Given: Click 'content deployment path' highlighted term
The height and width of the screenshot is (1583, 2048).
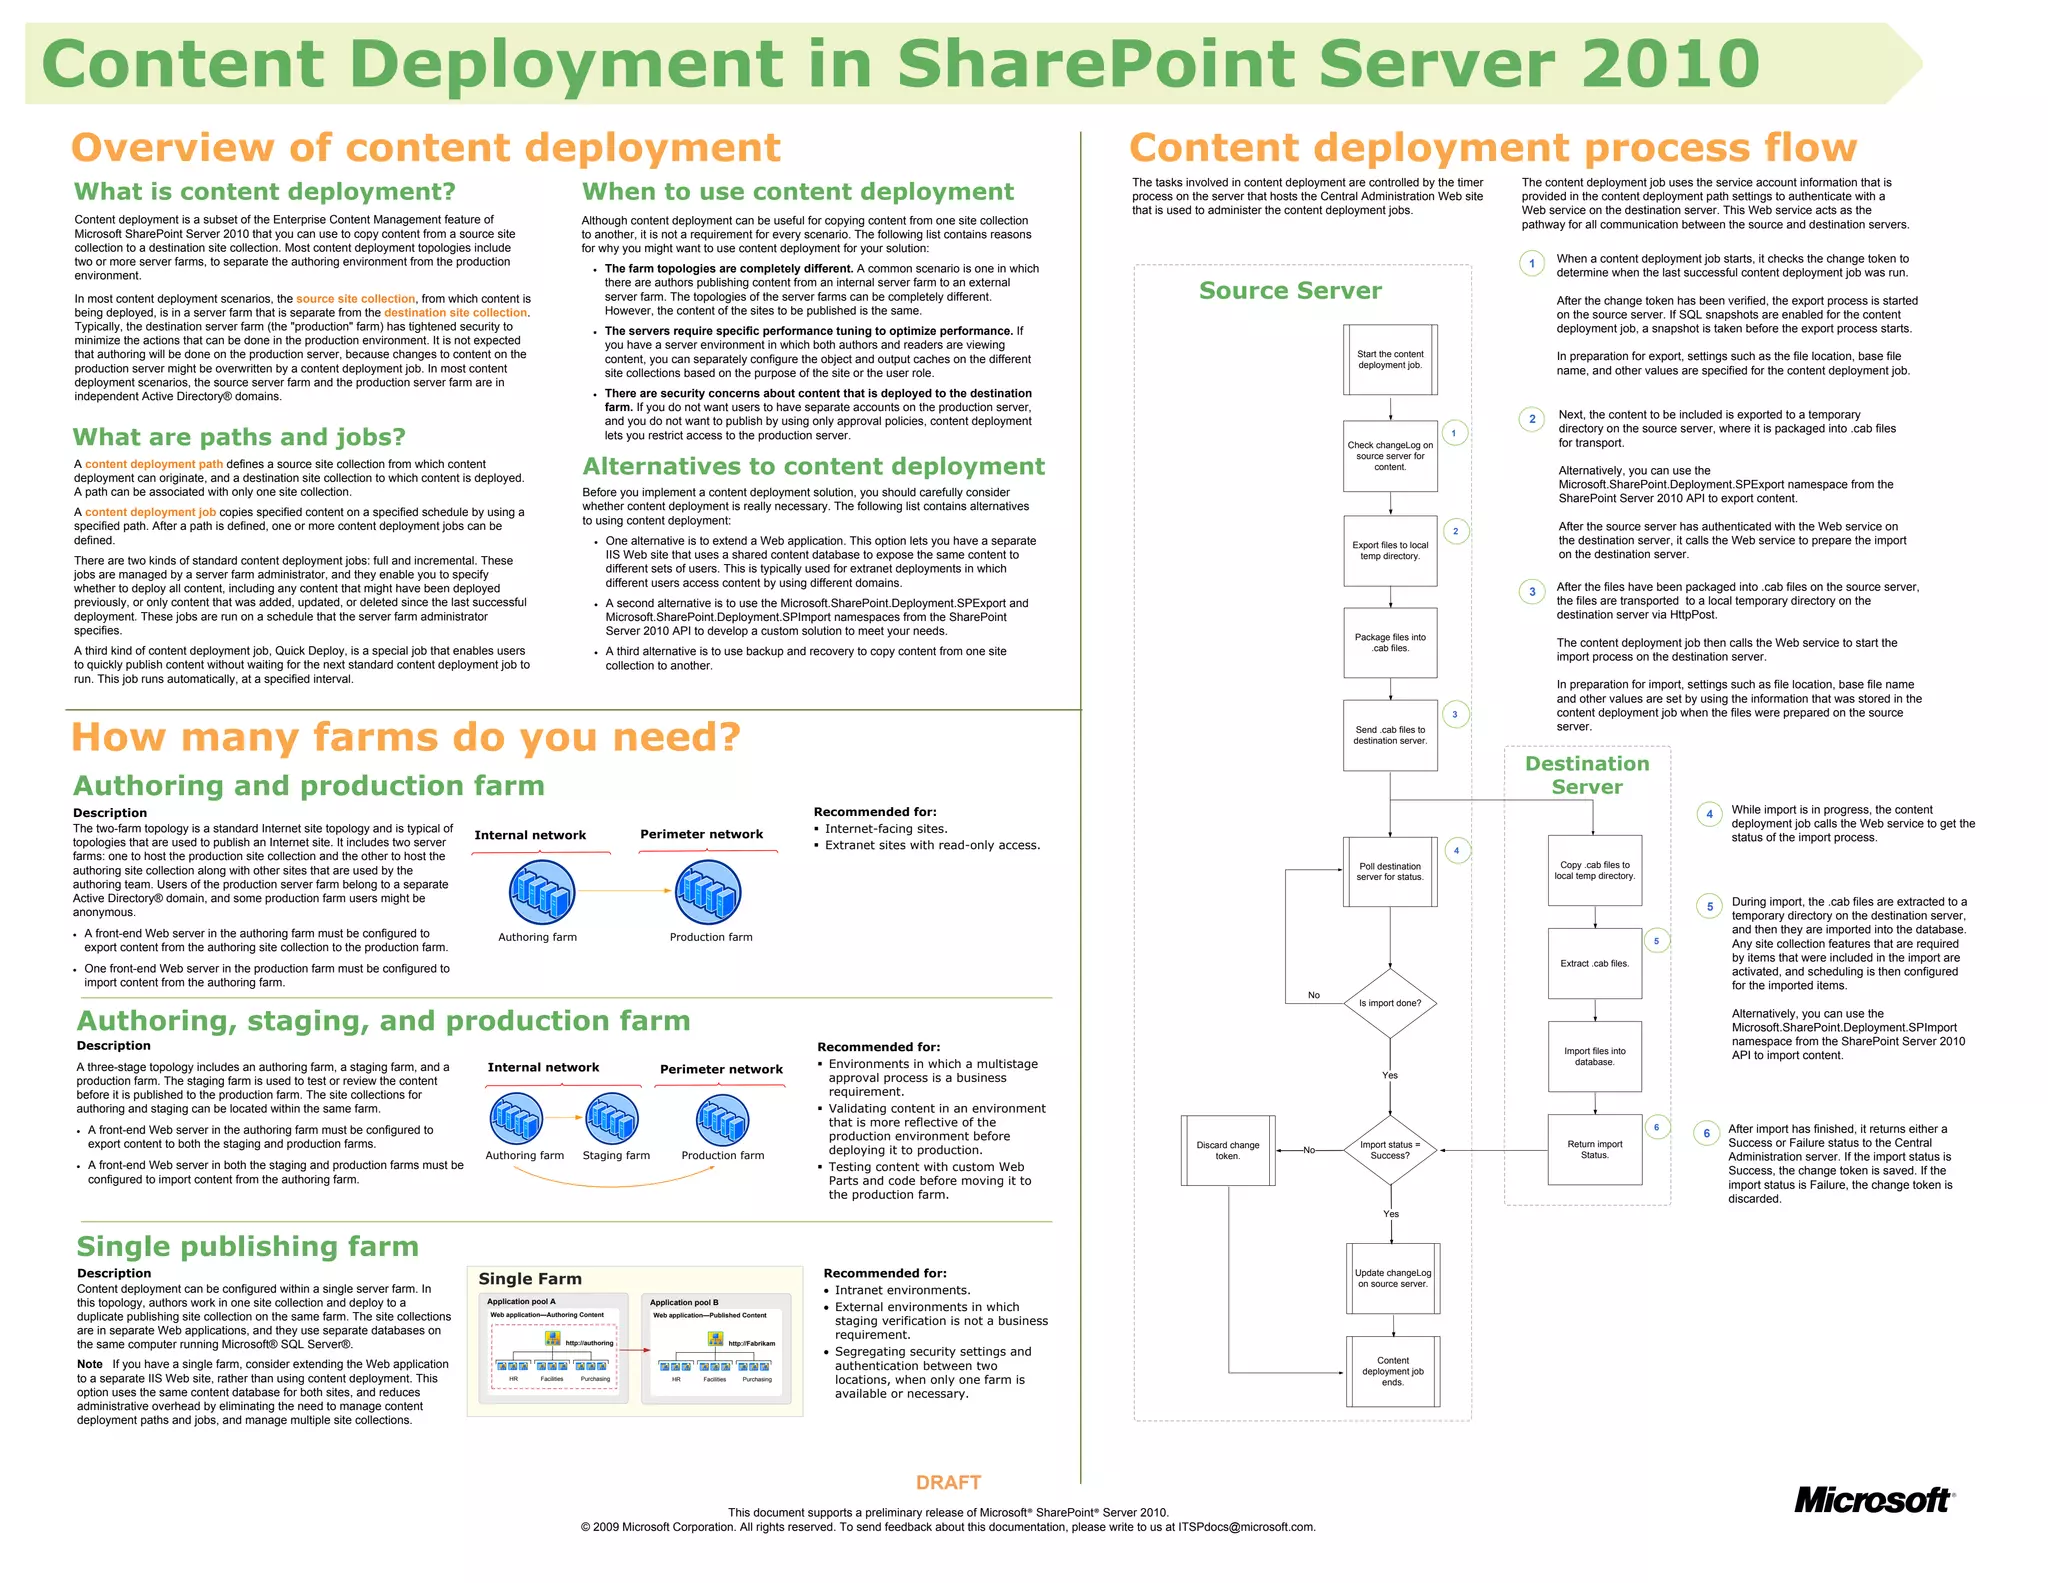Looking at the screenshot, I should [x=154, y=464].
